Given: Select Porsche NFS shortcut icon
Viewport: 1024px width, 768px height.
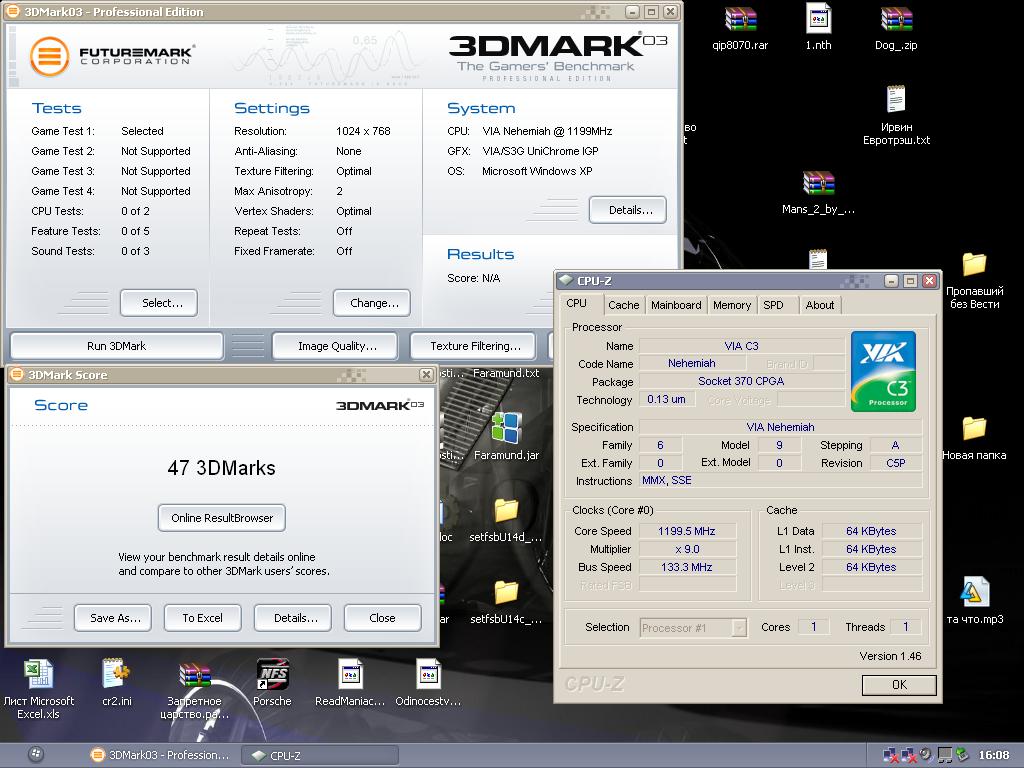Looking at the screenshot, I should point(272,674).
